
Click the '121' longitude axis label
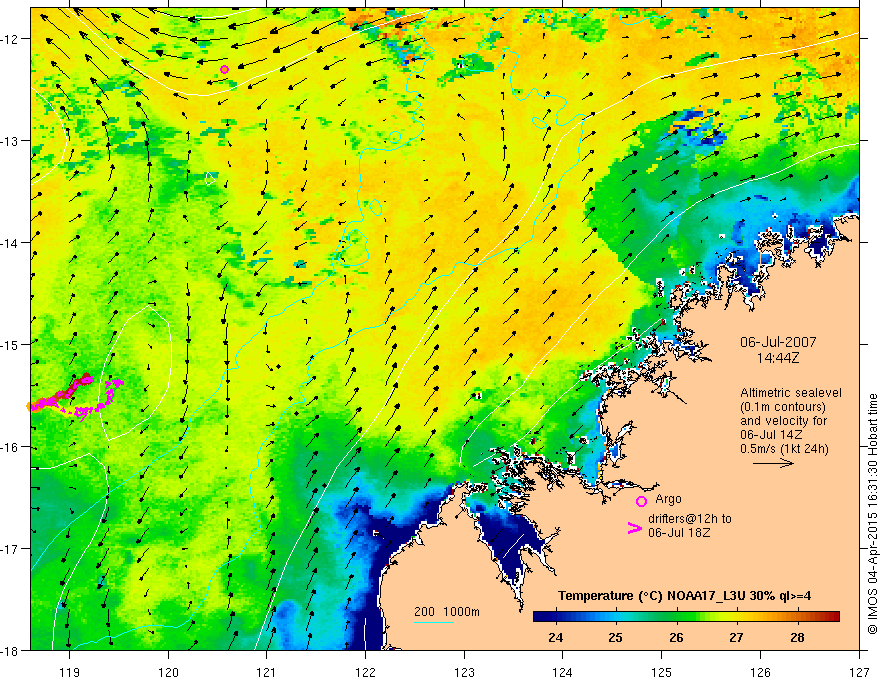tap(267, 672)
